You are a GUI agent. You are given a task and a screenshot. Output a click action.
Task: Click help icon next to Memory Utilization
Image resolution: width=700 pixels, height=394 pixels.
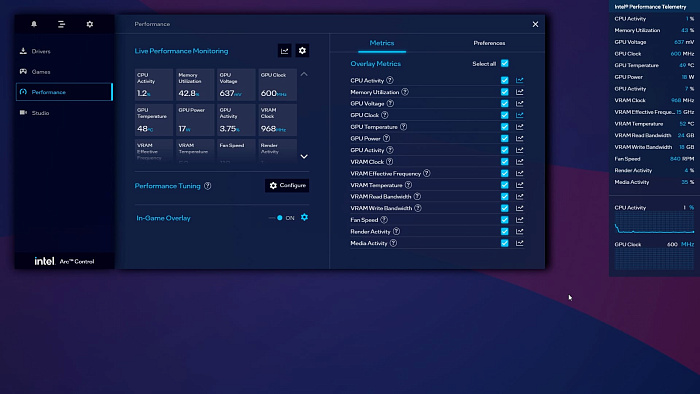(405, 92)
